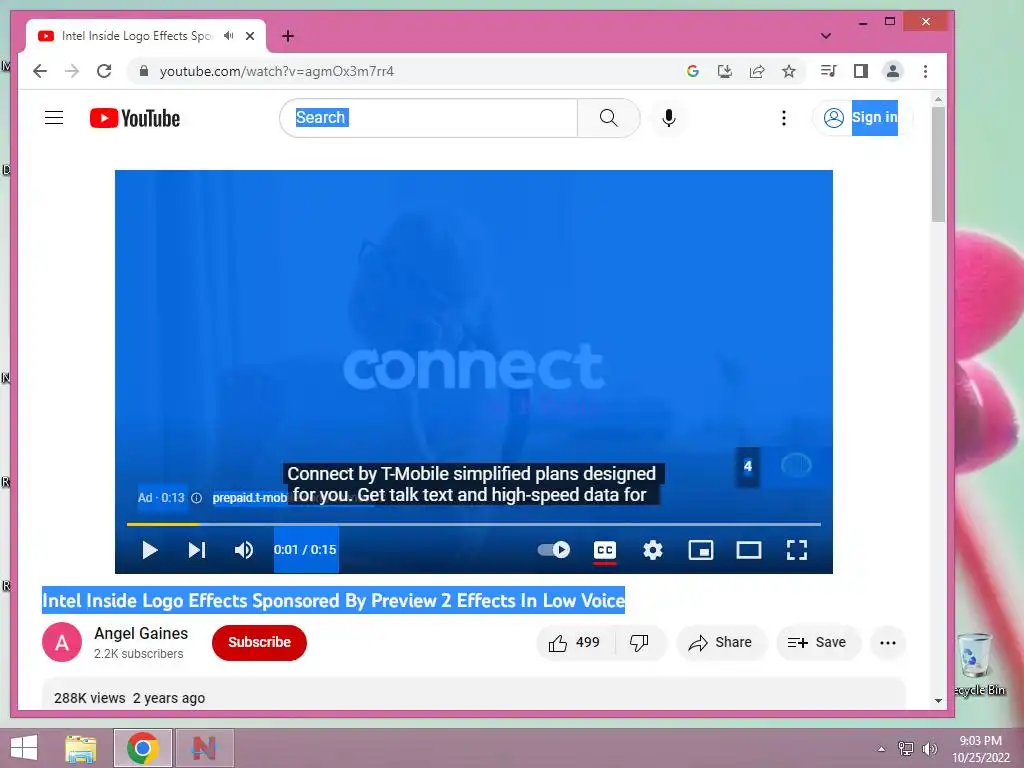Go back in Chrome
1024x768 pixels.
coord(40,71)
